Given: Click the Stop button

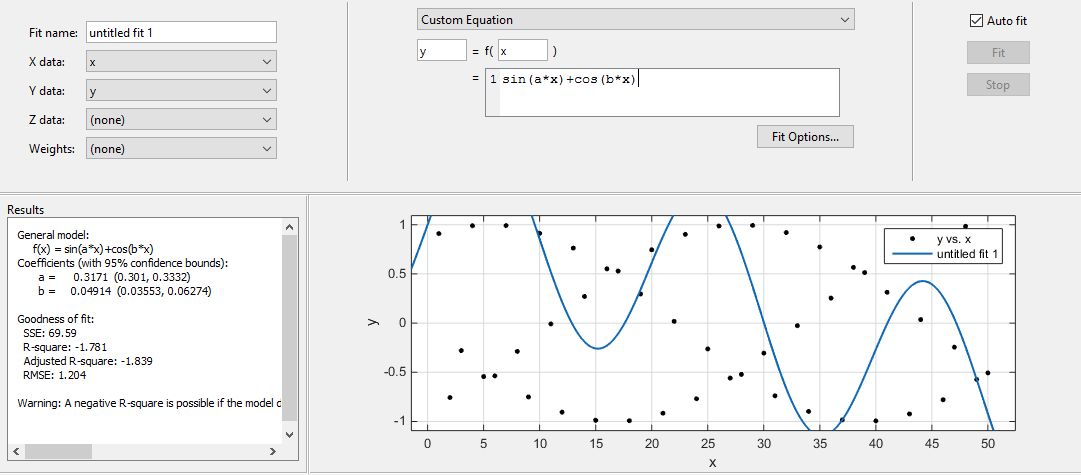Looking at the screenshot, I should pos(998,85).
